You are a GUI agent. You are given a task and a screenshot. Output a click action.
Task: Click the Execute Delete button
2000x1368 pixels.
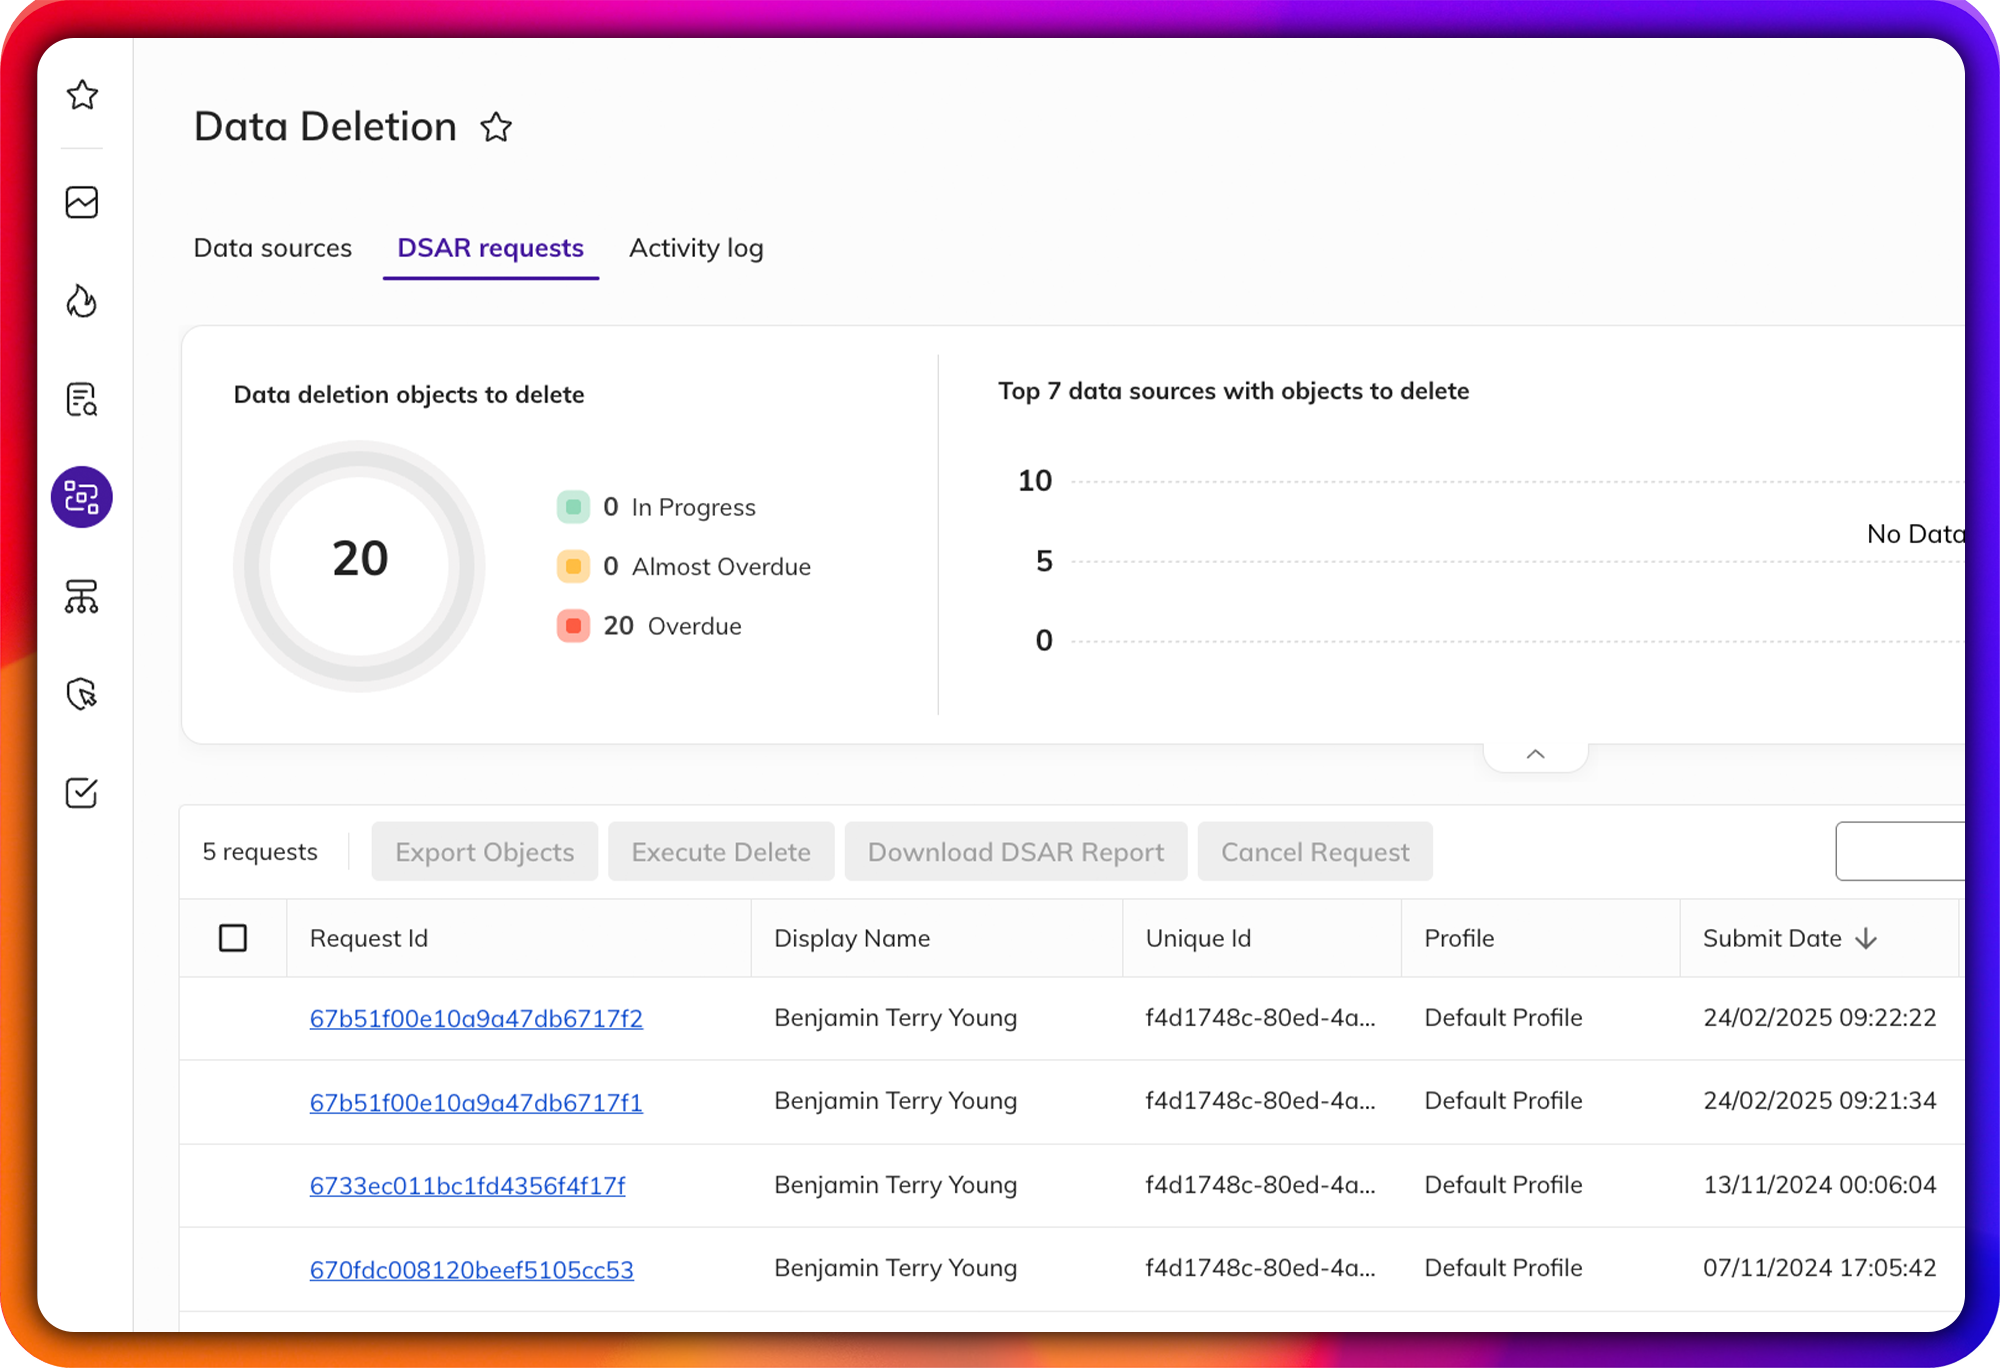click(721, 852)
